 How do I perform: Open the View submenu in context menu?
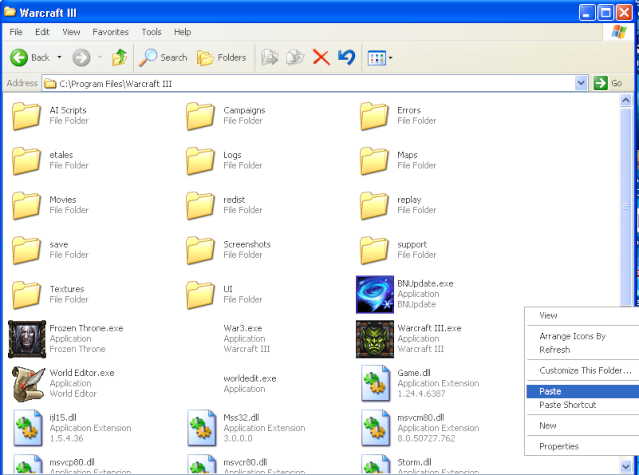[583, 315]
